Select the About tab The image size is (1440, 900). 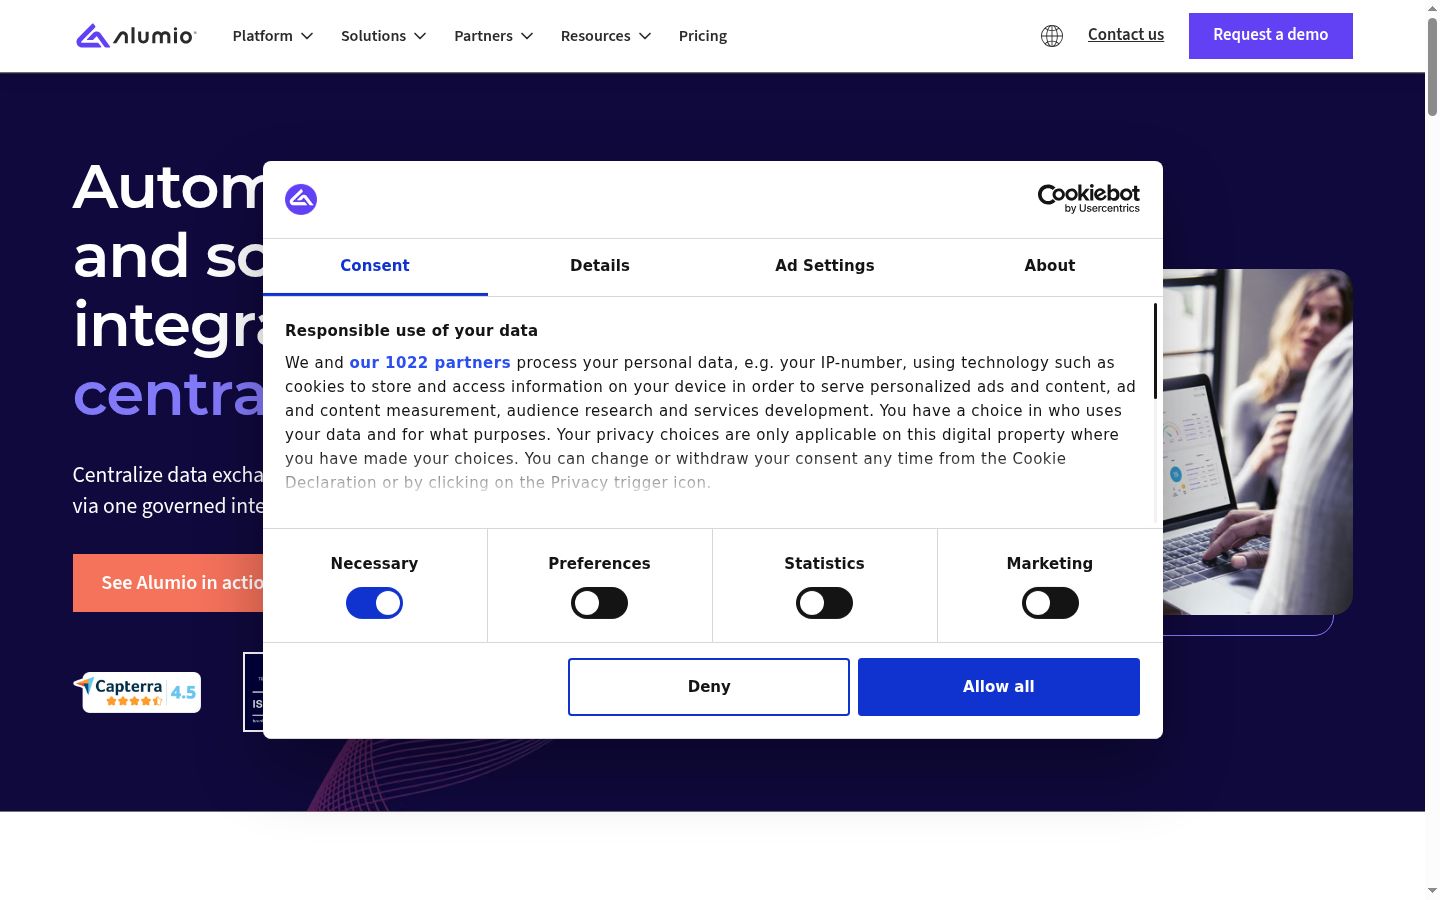[1049, 266]
